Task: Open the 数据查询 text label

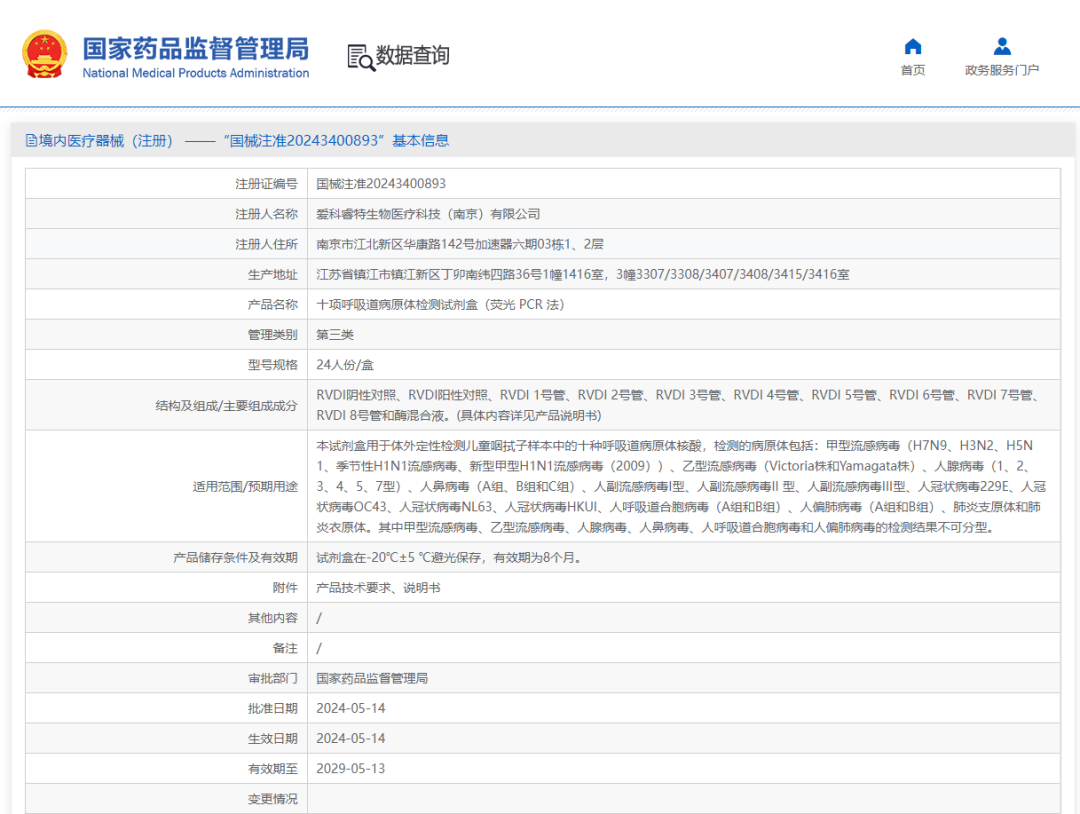Action: [413, 56]
